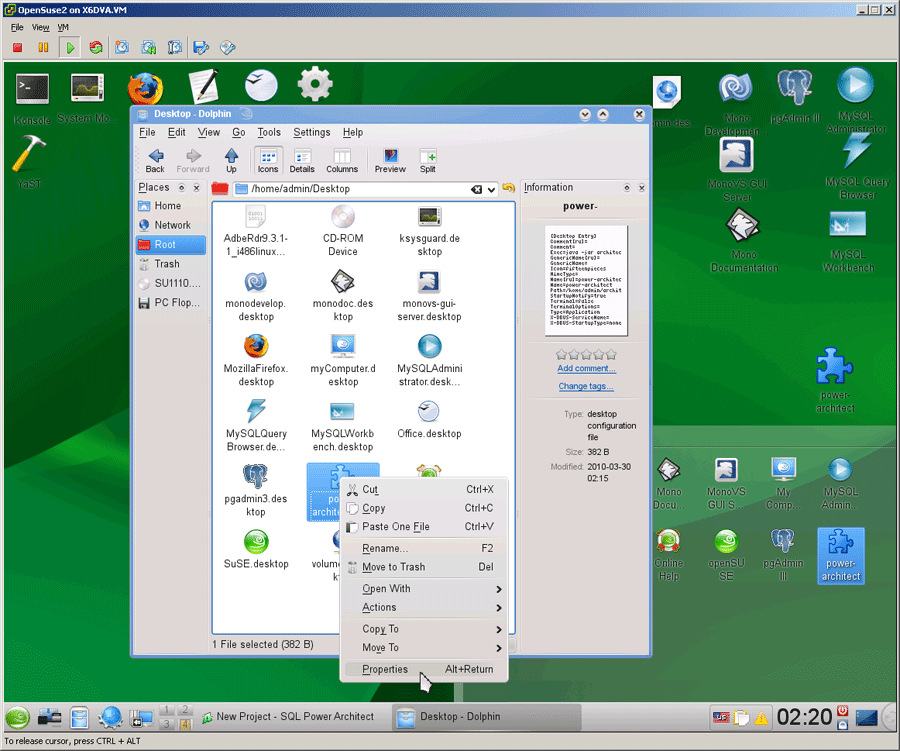The width and height of the screenshot is (900, 751).
Task: Select the myComputer.desktop file icon
Action: pos(343,347)
